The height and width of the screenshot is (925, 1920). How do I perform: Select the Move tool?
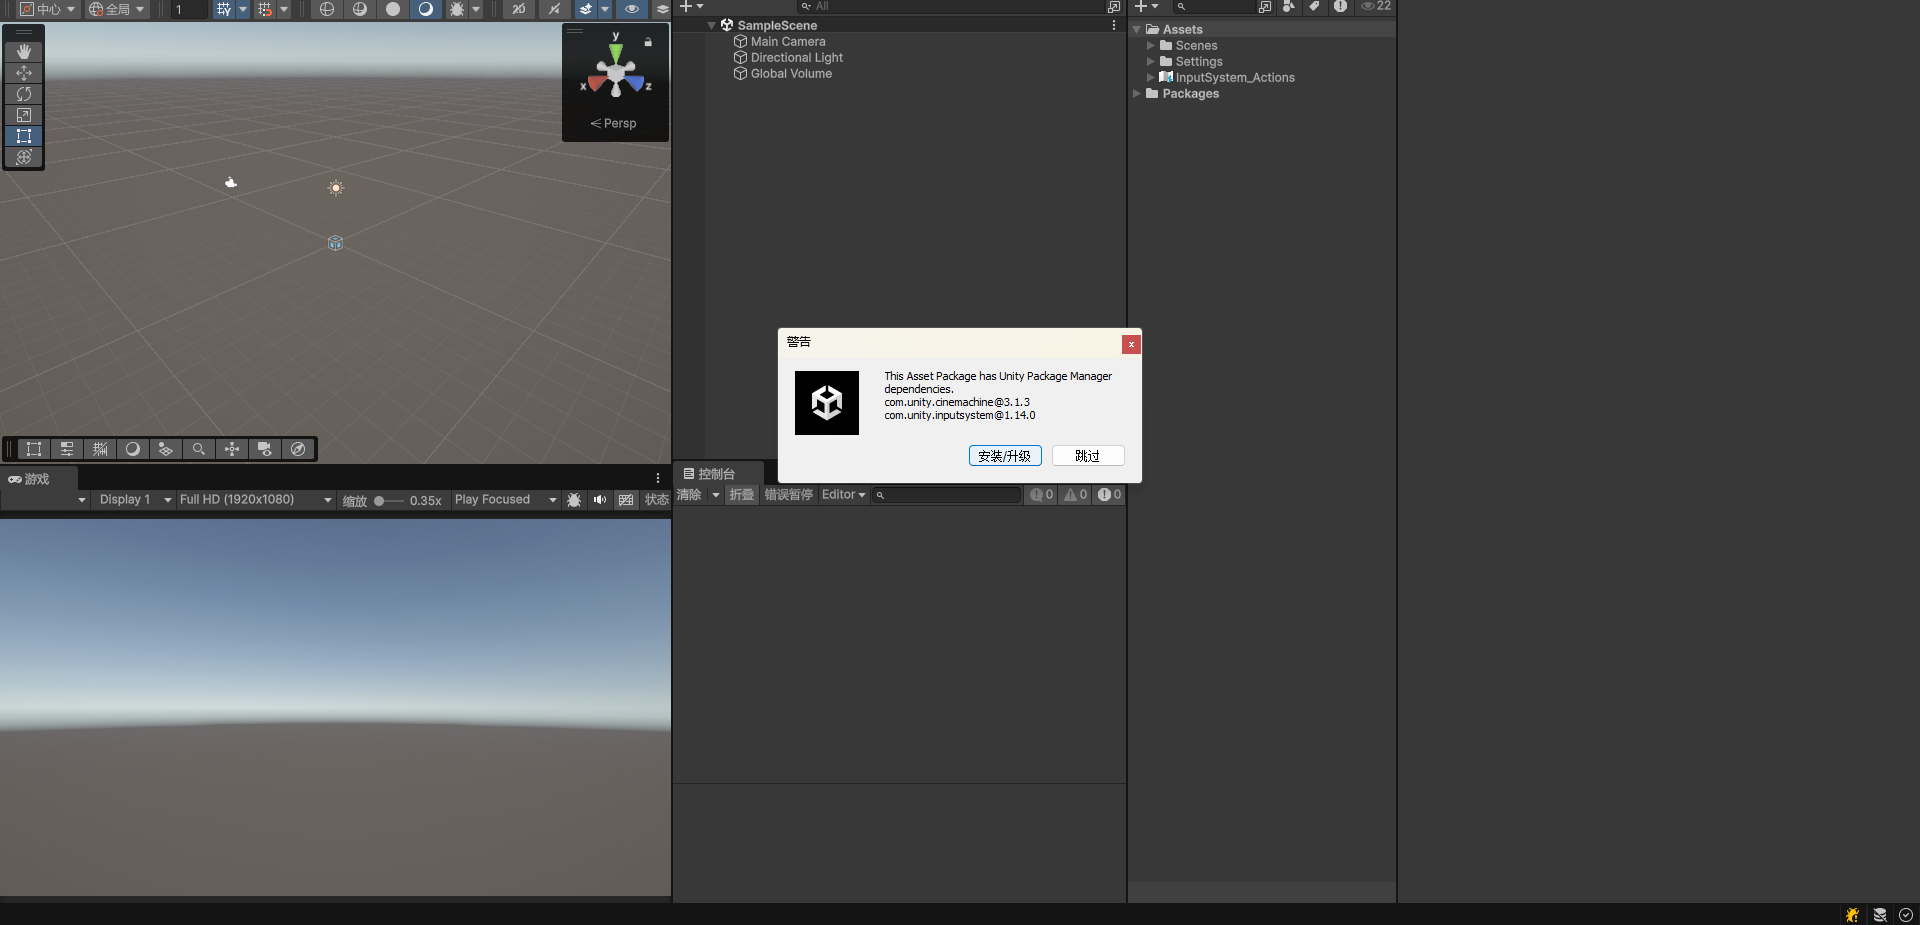[x=23, y=73]
